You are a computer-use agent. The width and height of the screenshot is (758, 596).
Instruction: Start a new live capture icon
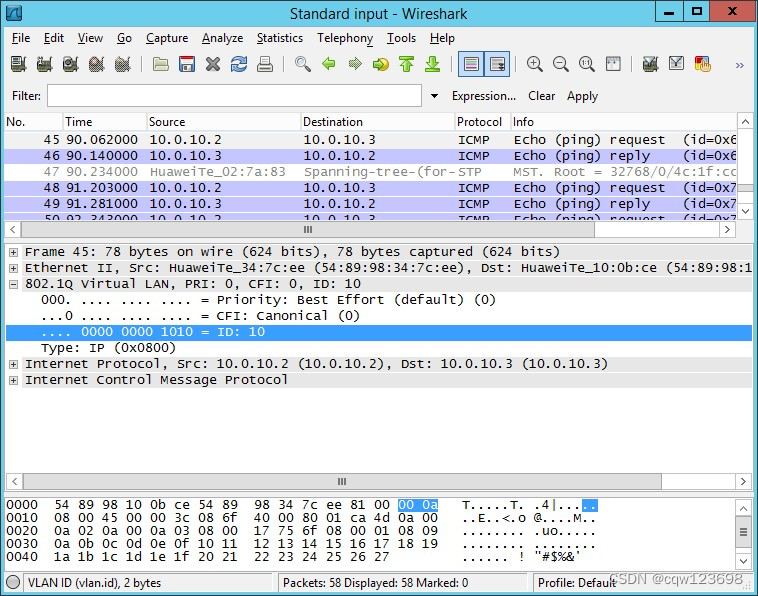coord(71,64)
